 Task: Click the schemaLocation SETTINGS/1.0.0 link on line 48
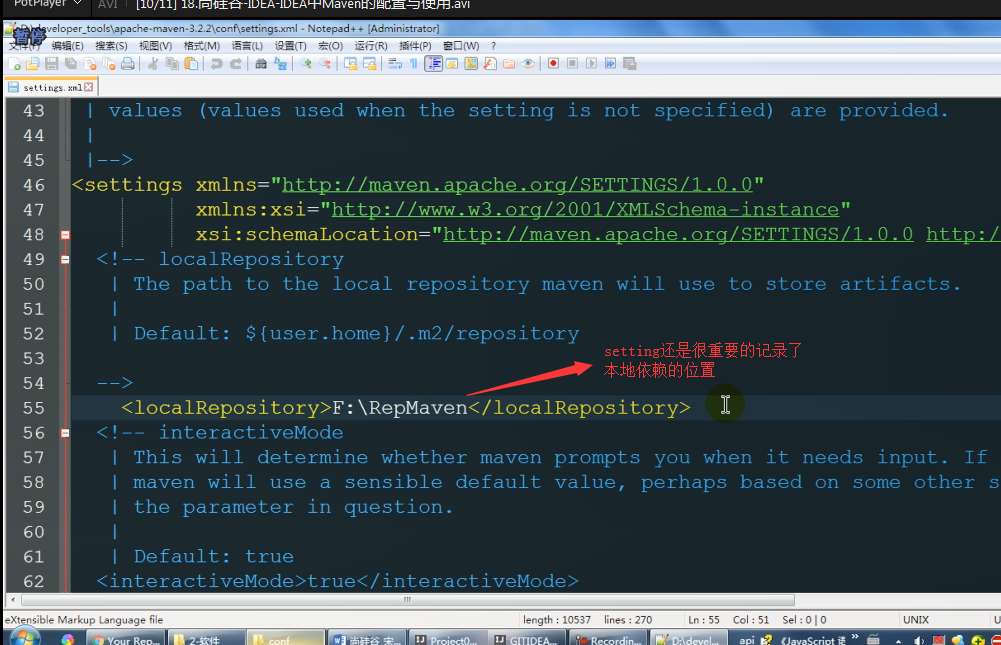point(678,234)
